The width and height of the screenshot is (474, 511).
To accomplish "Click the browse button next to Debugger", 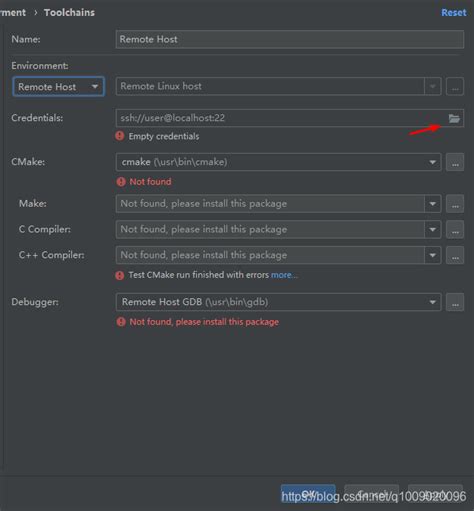I will click(x=455, y=302).
